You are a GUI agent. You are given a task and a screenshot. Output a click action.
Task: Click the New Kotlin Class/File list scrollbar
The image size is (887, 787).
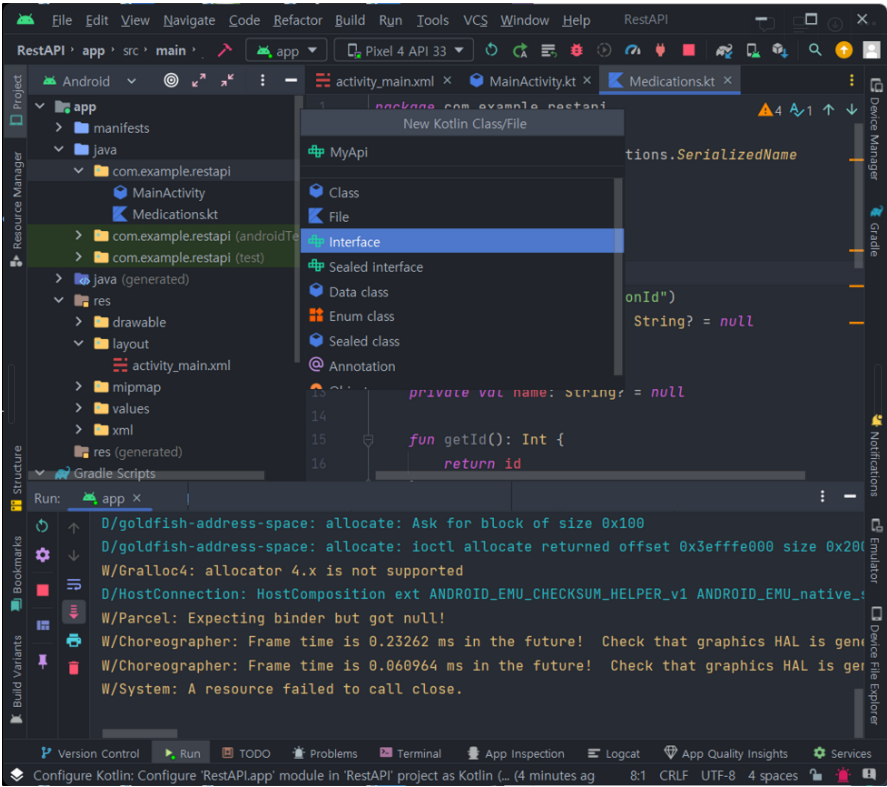point(618,276)
